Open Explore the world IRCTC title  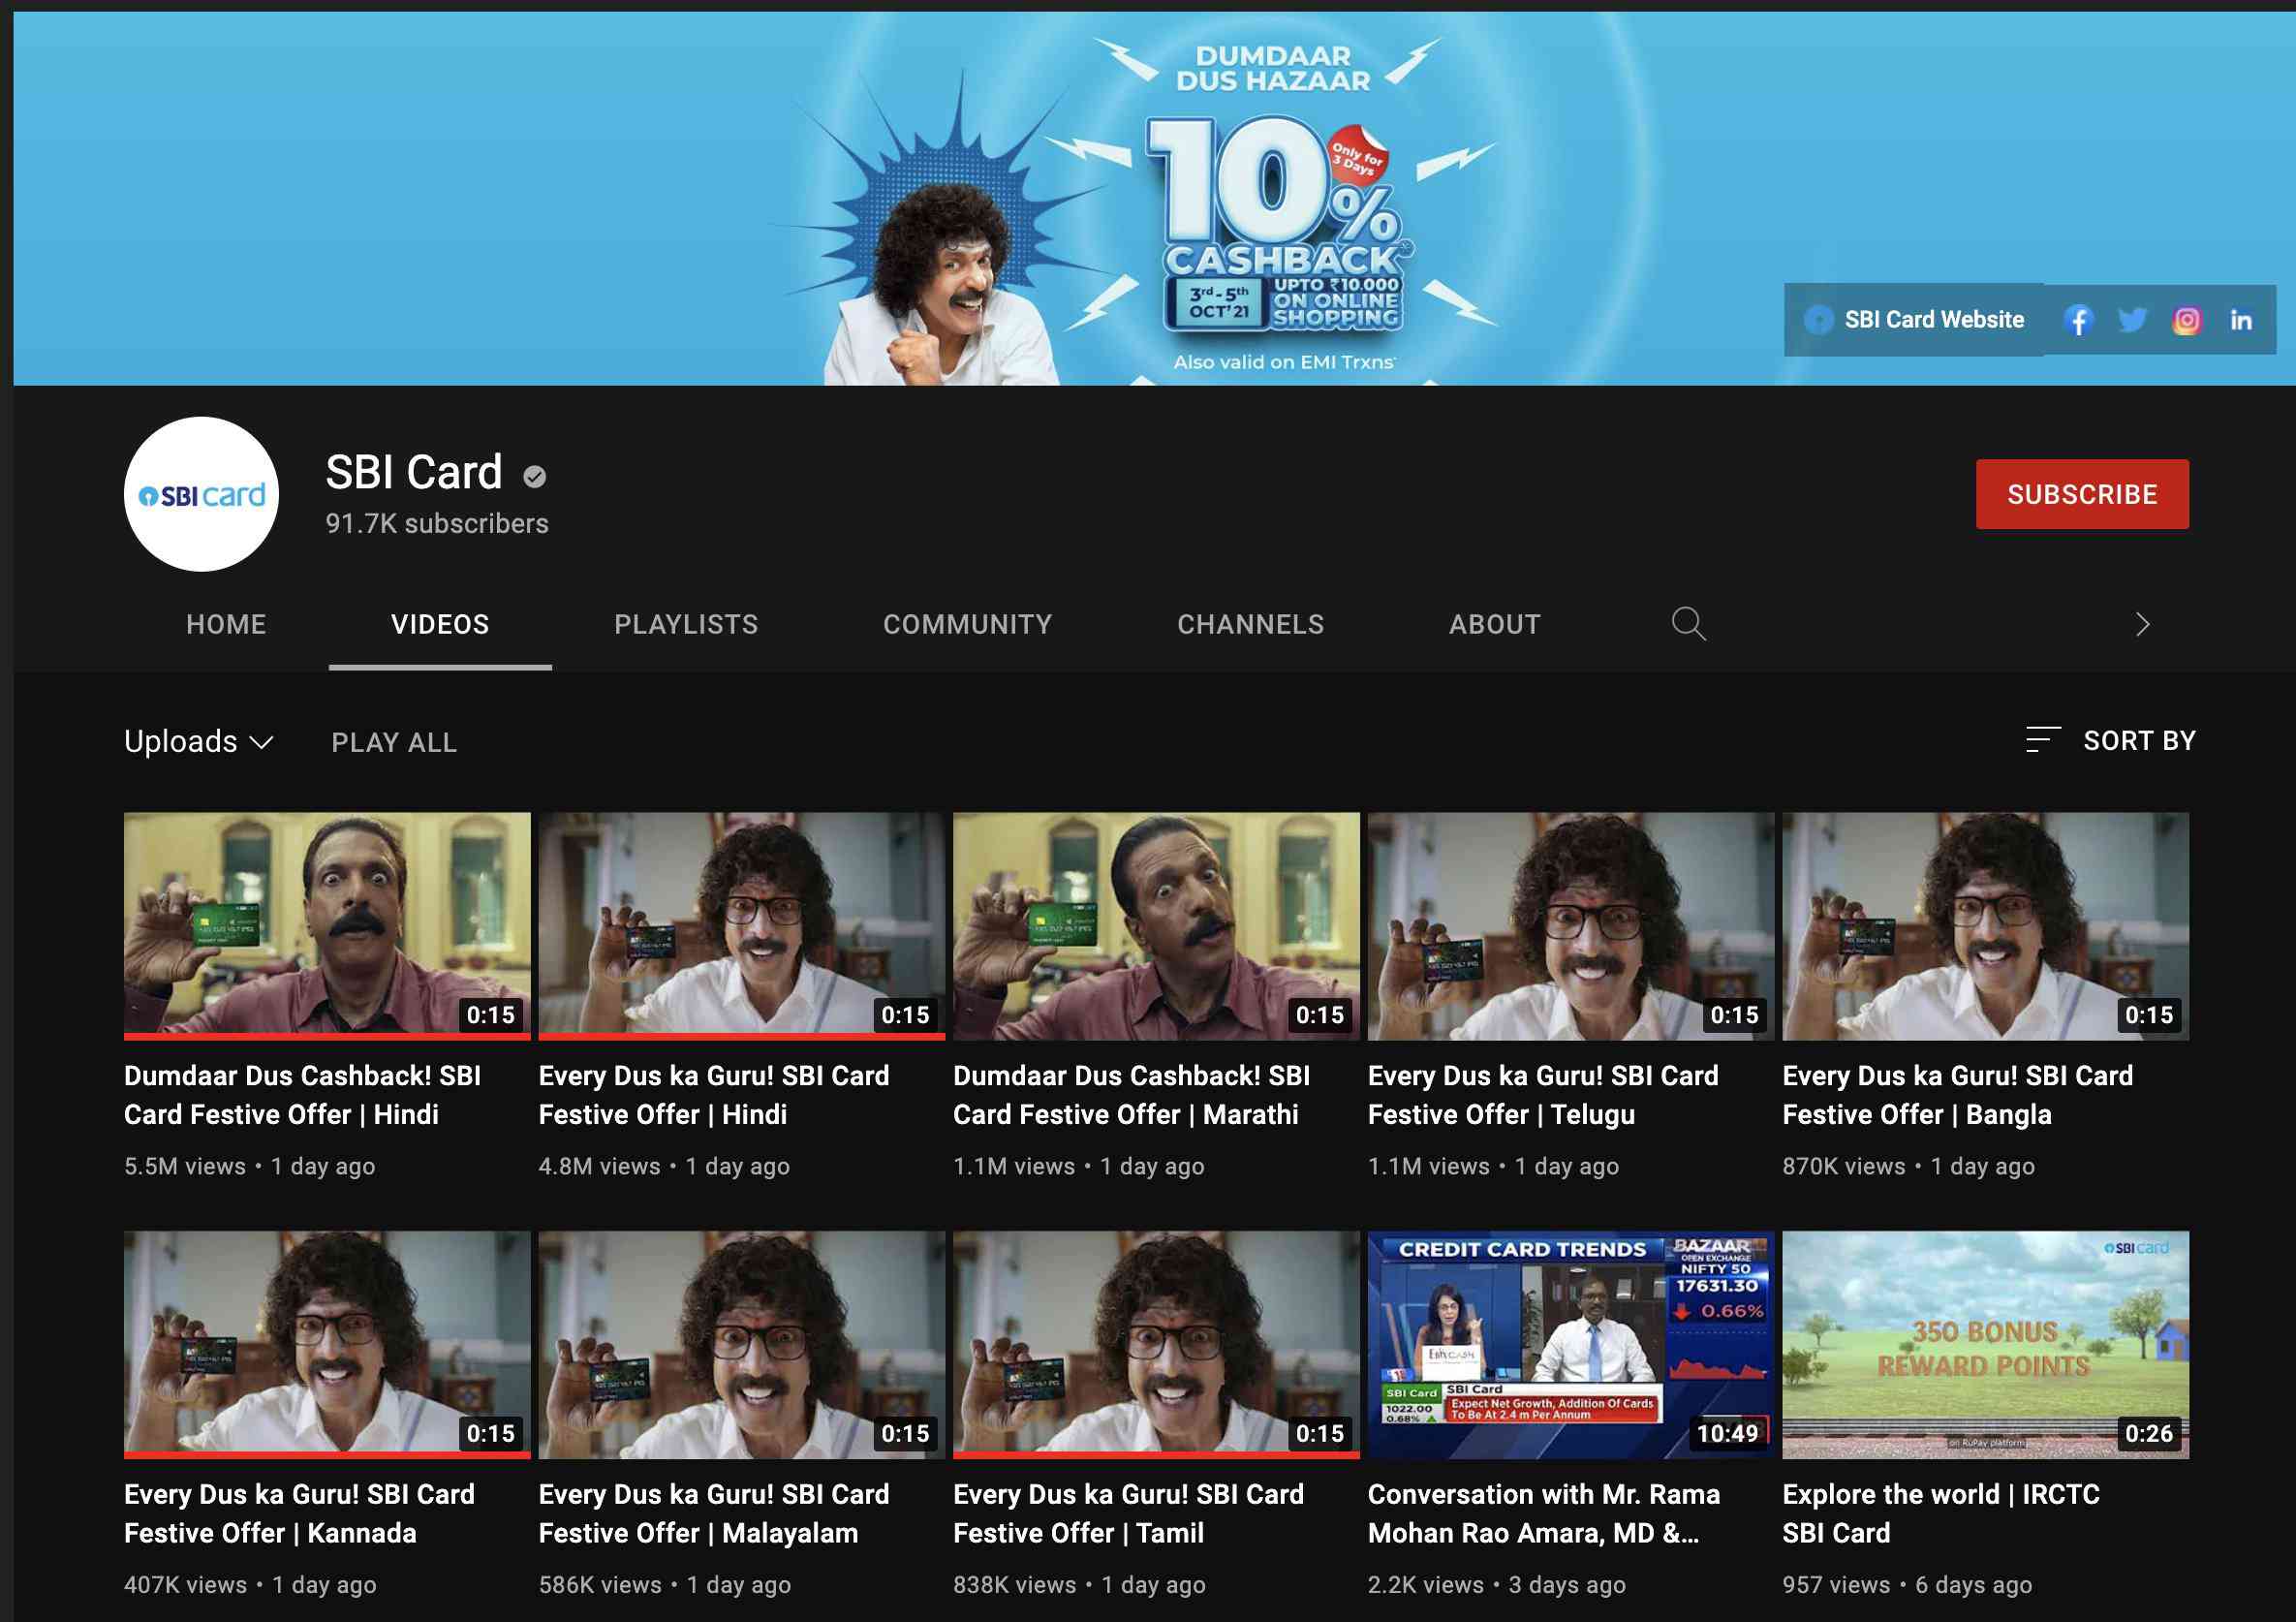(x=1941, y=1513)
